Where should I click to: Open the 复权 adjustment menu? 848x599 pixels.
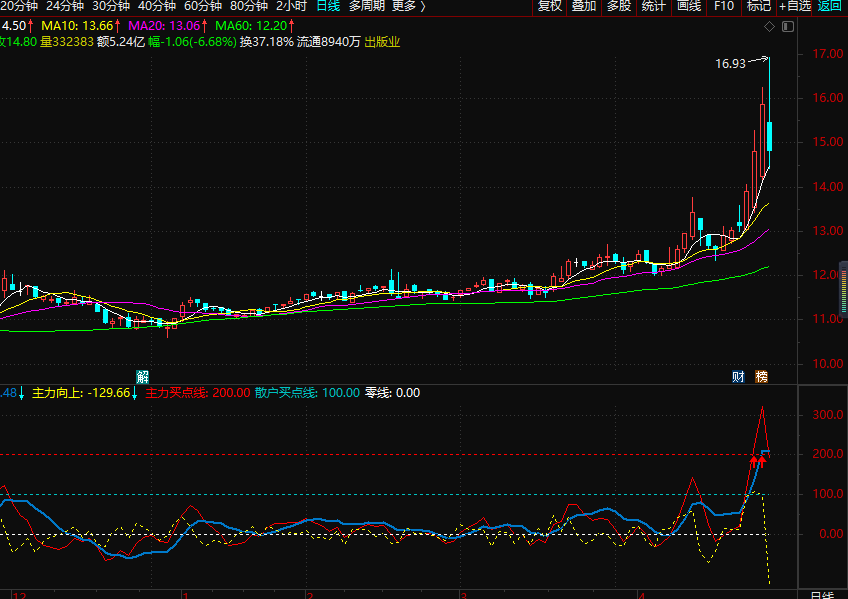tap(550, 6)
